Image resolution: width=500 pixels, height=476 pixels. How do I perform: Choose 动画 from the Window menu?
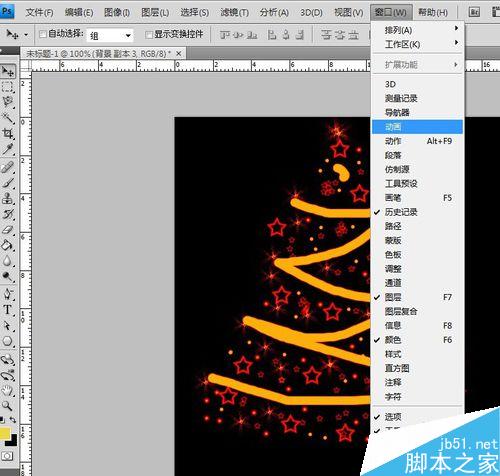(417, 127)
